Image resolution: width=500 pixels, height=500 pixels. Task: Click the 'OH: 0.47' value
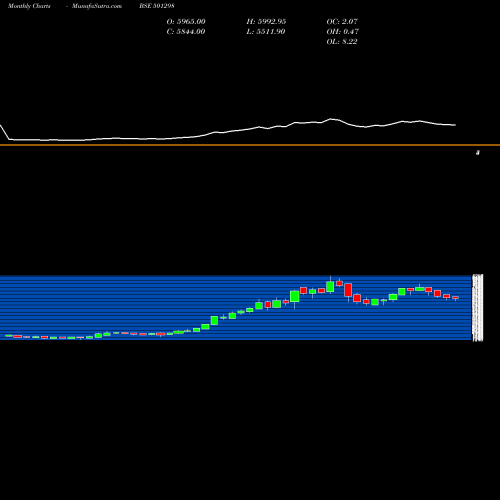coord(342,31)
